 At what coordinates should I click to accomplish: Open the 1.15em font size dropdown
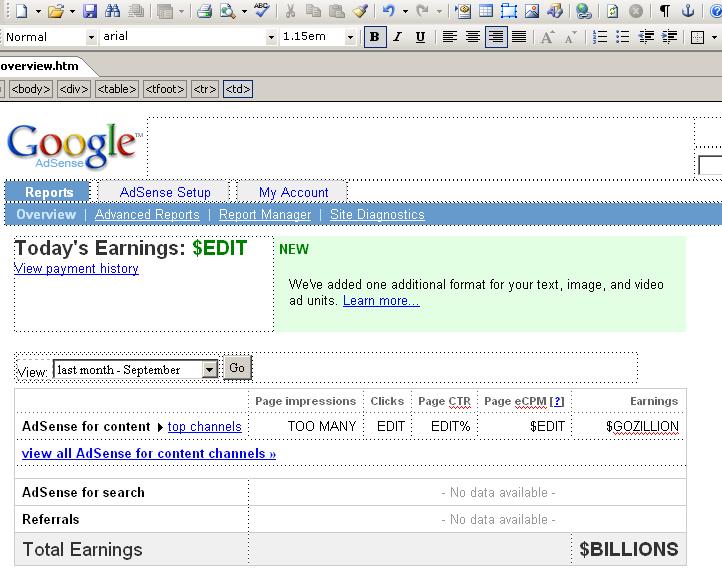pos(350,37)
